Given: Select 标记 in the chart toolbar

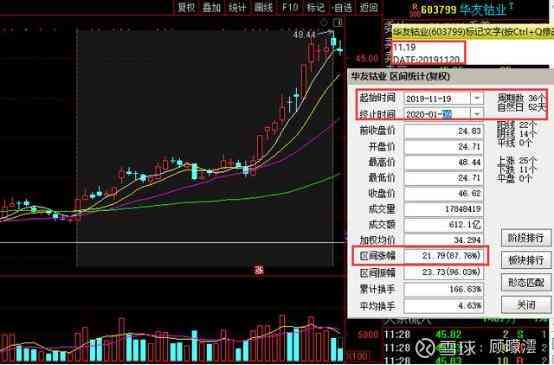Looking at the screenshot, I should 316,7.
